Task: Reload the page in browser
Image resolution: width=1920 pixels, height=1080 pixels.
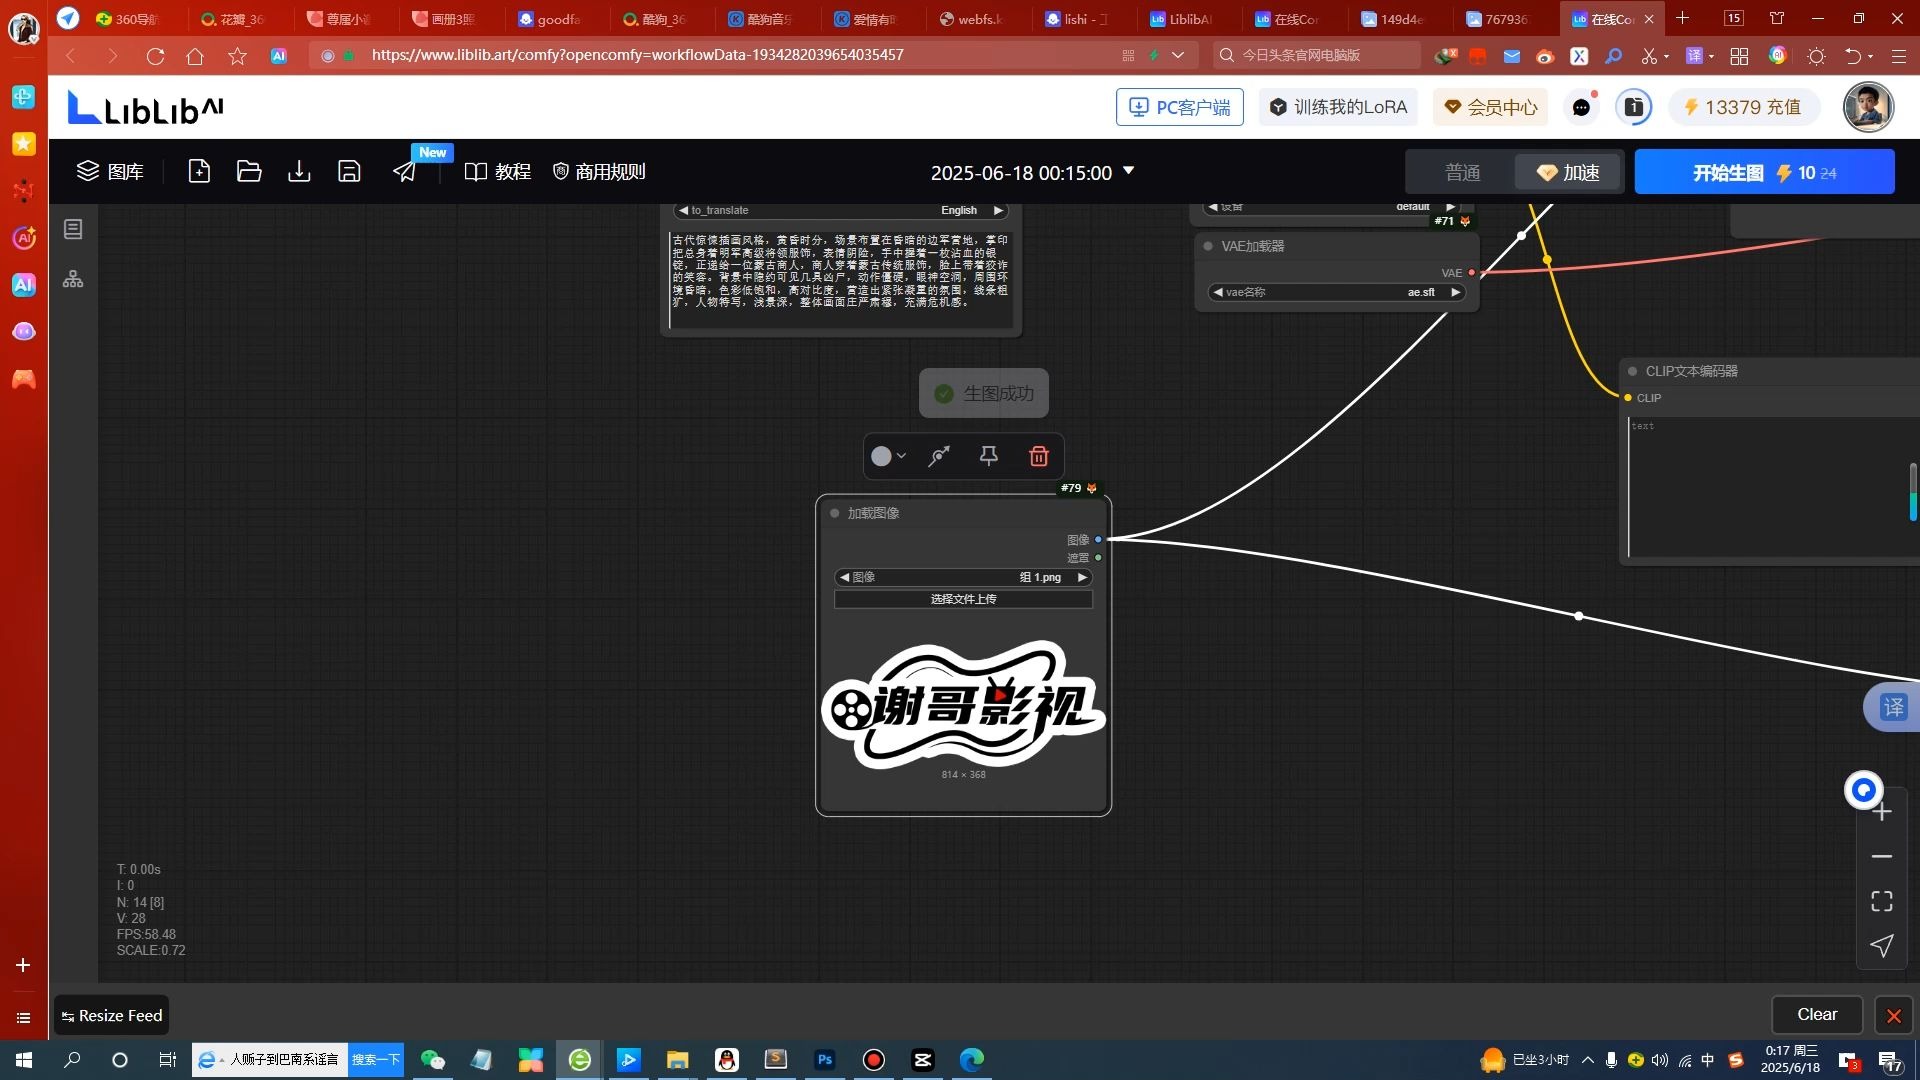Action: tap(155, 56)
